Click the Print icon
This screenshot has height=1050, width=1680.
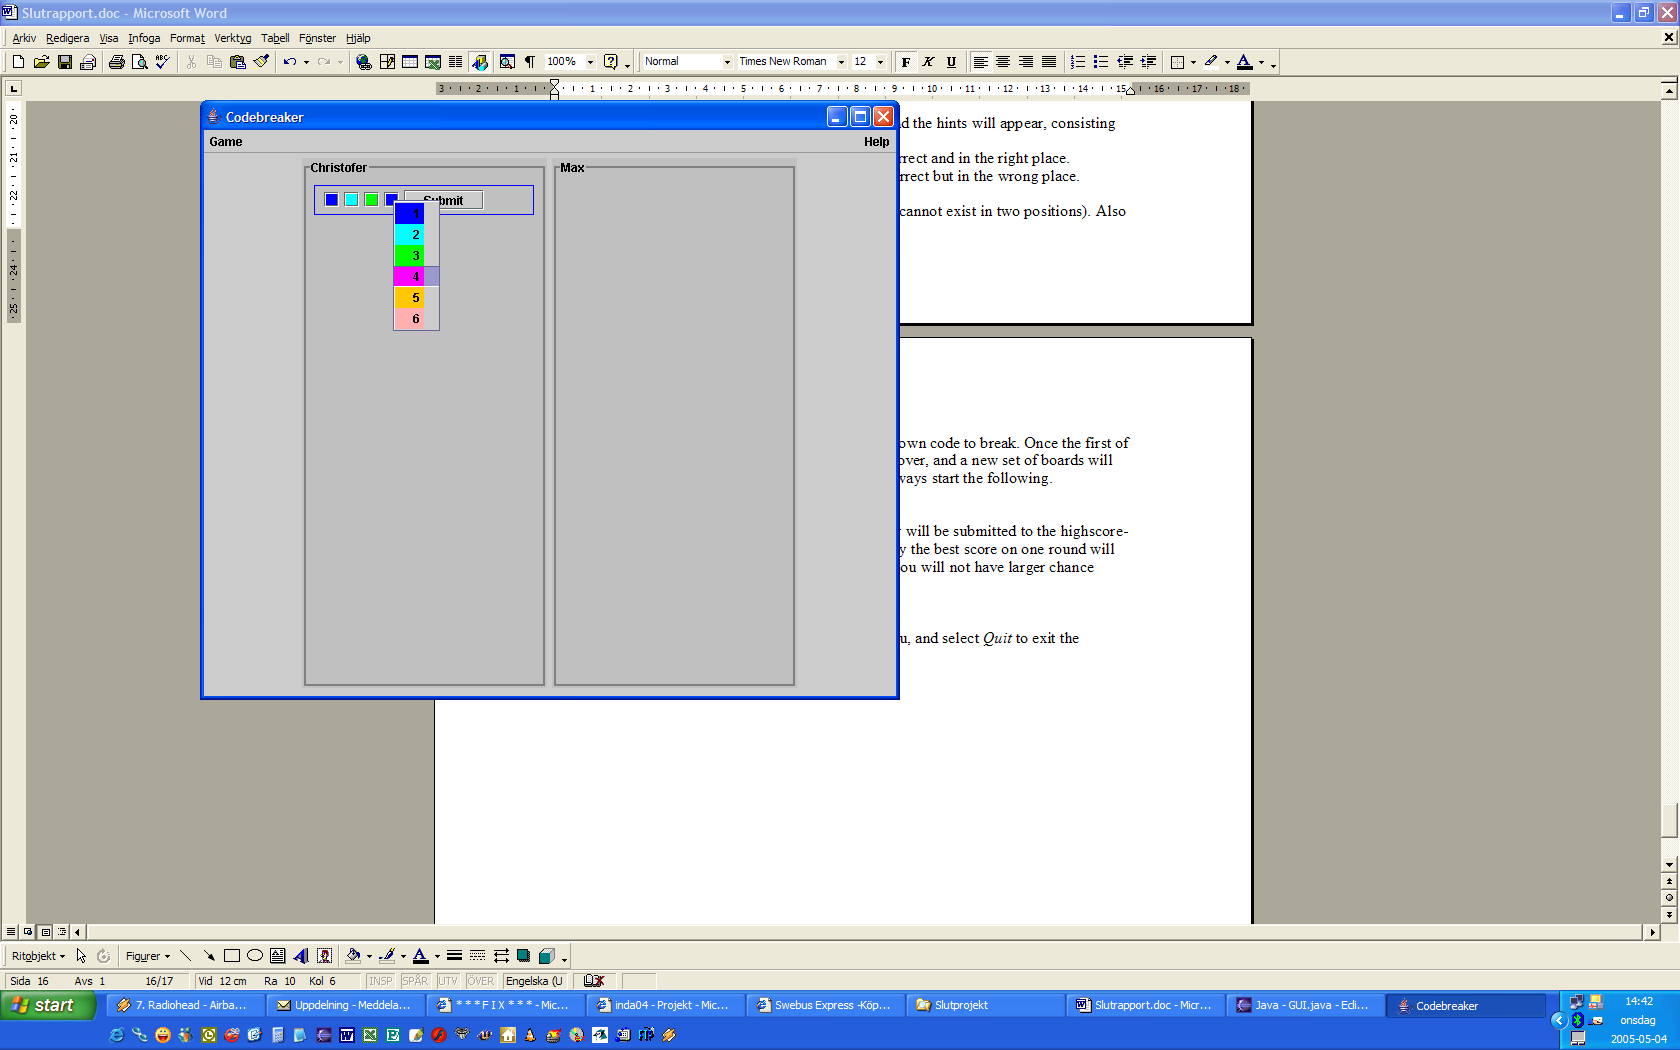117,62
